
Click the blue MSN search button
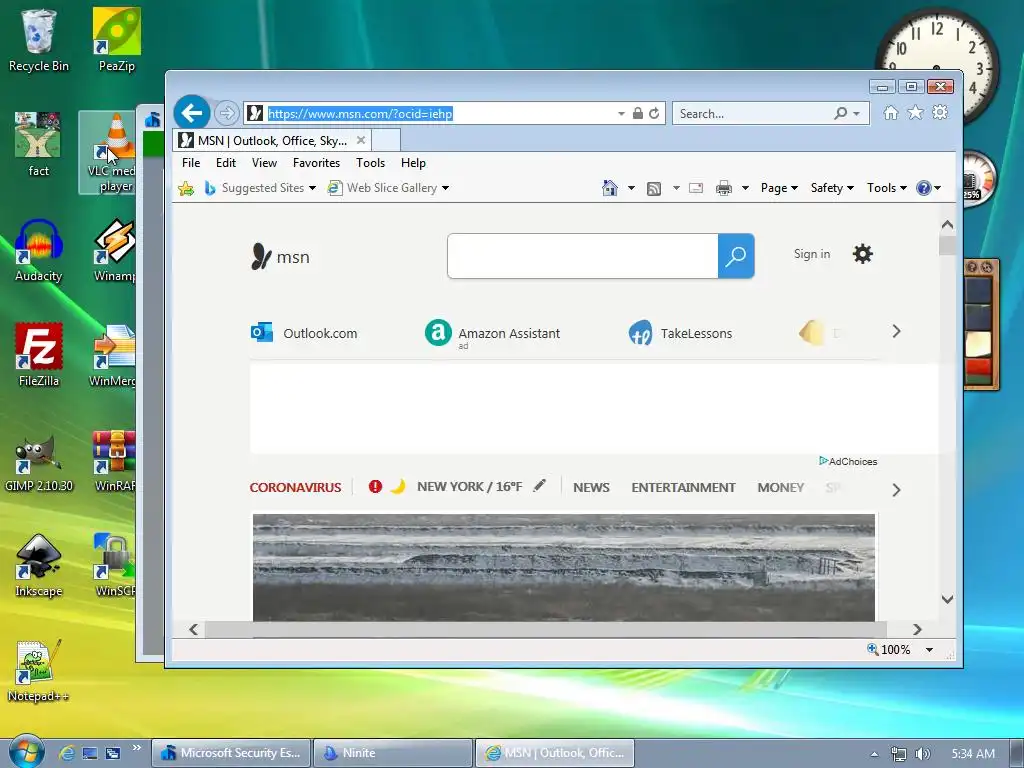(736, 256)
